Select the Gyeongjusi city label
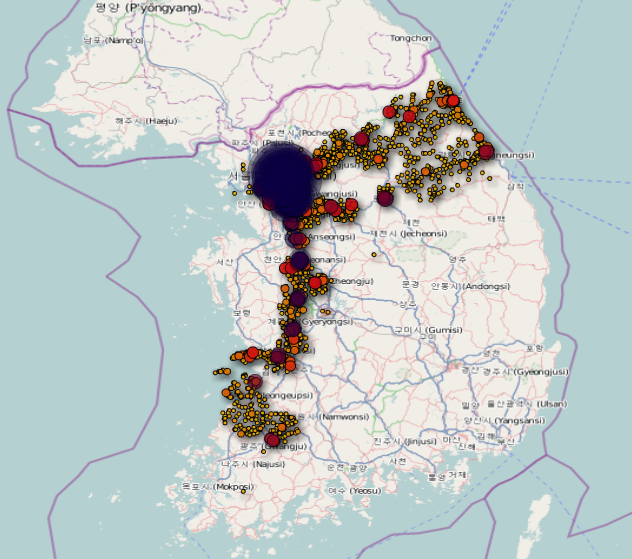Viewport: 632px width, 559px height. point(528,372)
